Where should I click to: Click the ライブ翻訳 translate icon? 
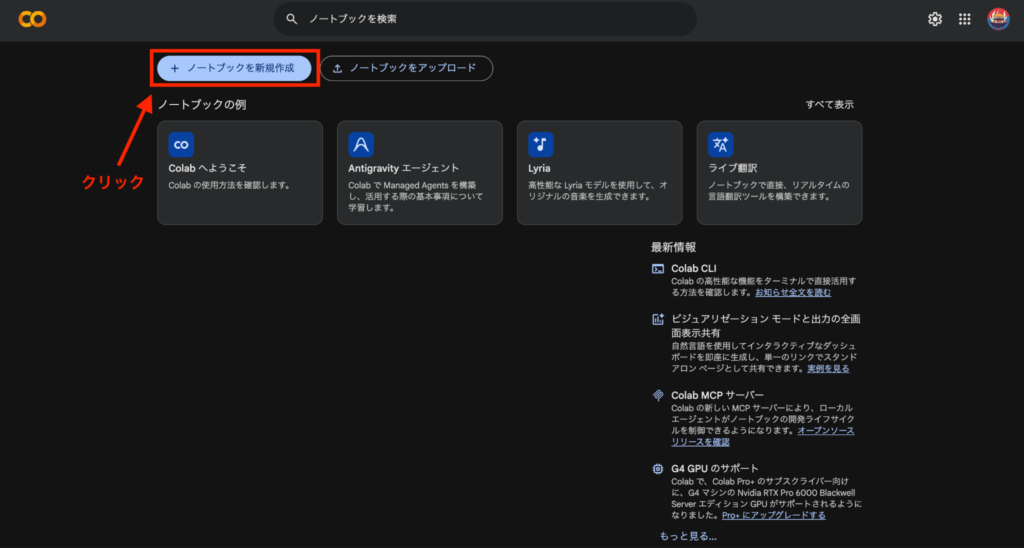[x=721, y=145]
